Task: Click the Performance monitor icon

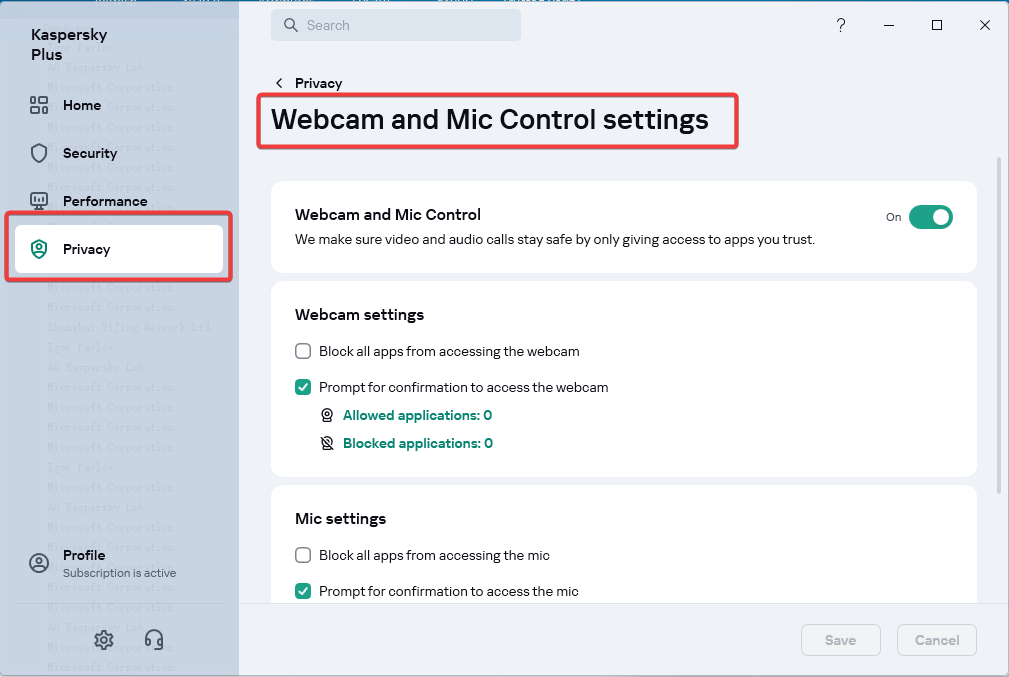Action: (39, 201)
